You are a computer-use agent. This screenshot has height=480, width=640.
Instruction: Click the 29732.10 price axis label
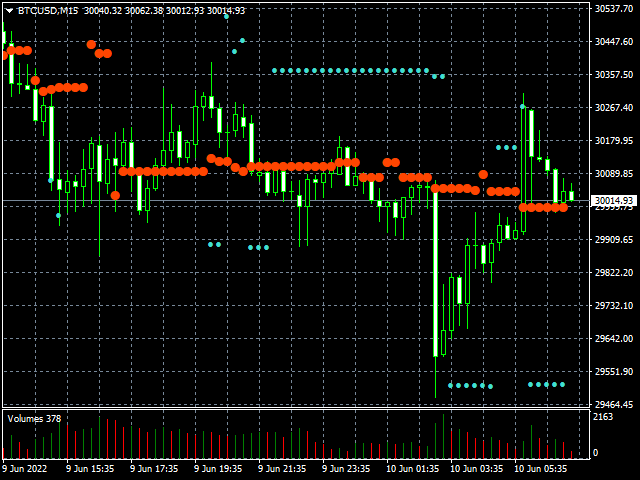pos(614,306)
